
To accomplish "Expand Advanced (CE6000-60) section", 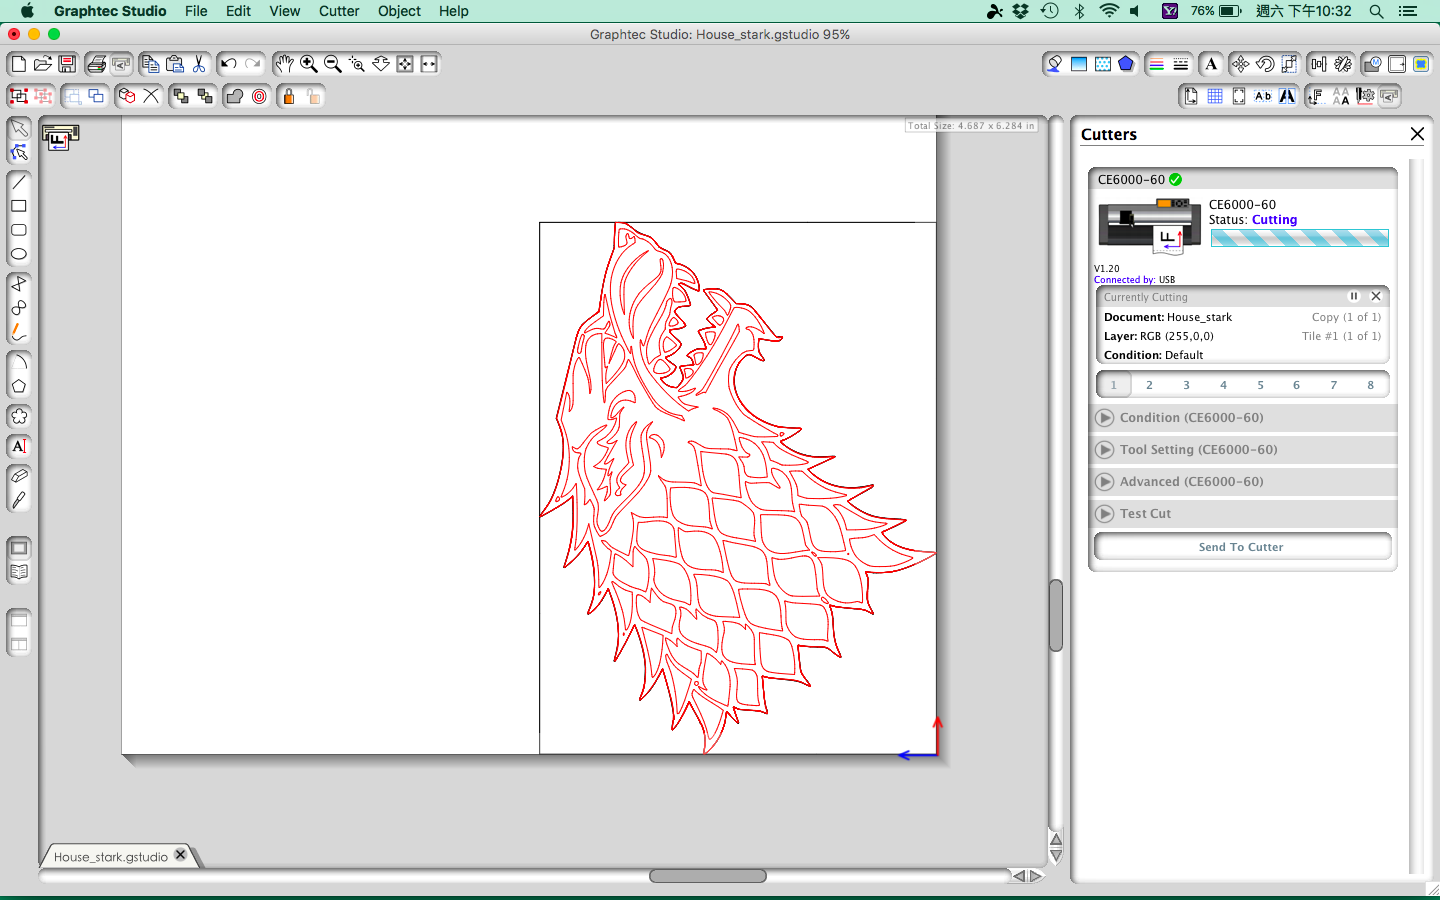I will tap(1242, 482).
